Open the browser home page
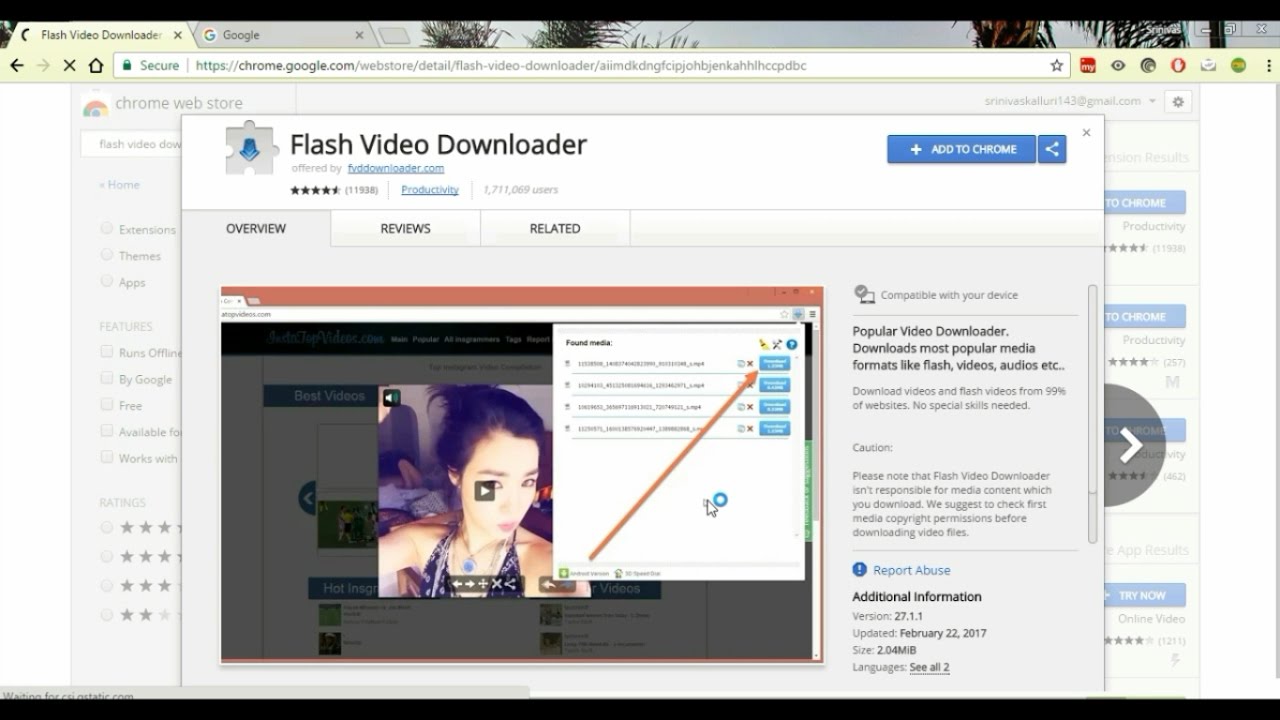This screenshot has width=1280, height=720. (96, 65)
